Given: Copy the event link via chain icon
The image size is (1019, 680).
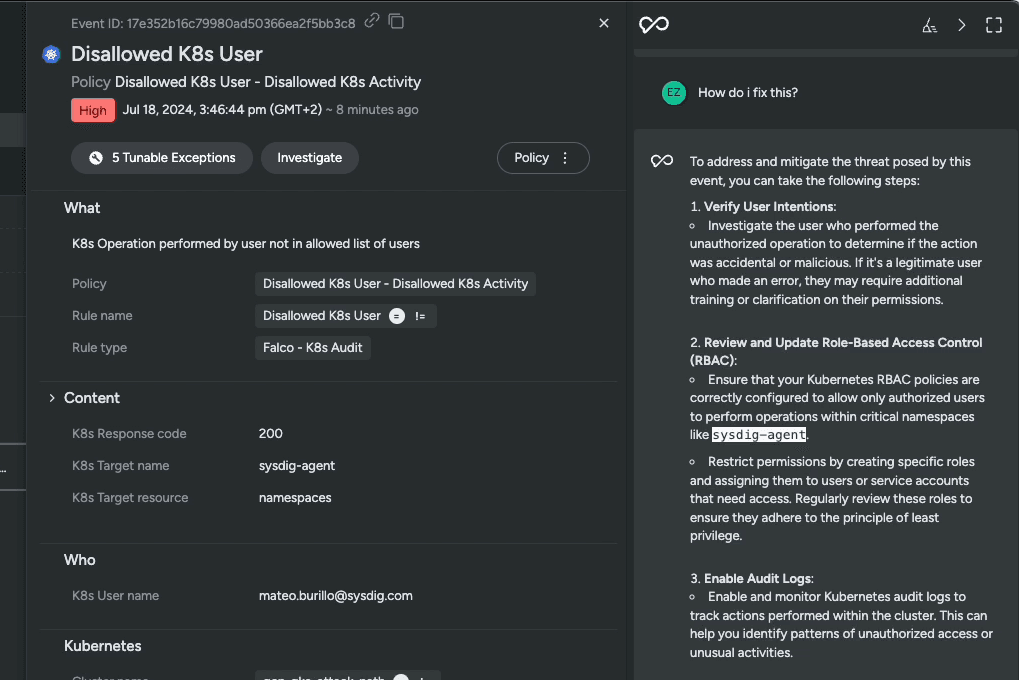Looking at the screenshot, I should (x=372, y=21).
